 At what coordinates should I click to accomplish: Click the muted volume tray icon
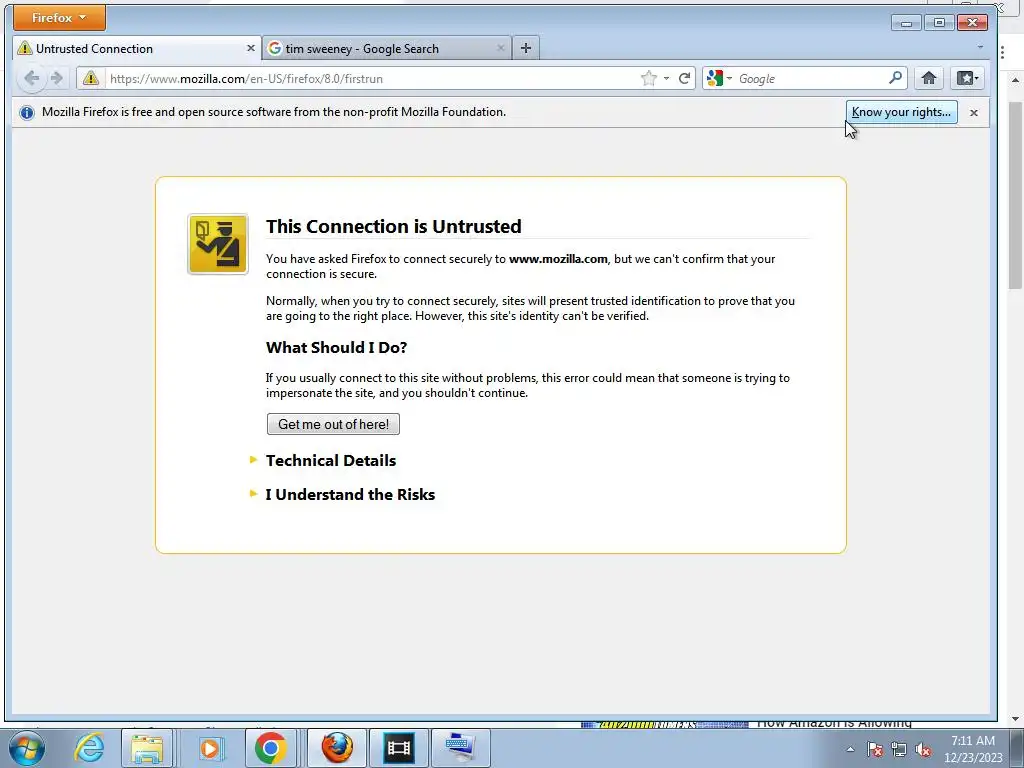point(923,750)
